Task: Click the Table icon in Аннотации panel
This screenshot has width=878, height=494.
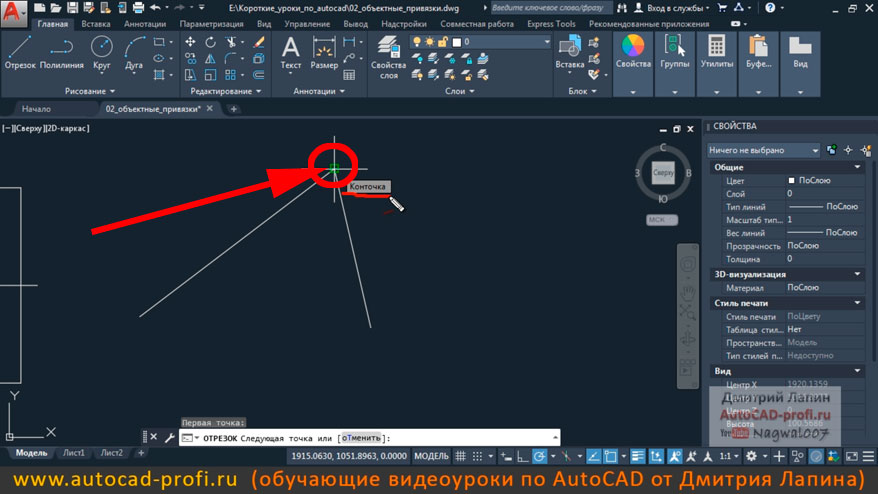Action: pos(349,74)
